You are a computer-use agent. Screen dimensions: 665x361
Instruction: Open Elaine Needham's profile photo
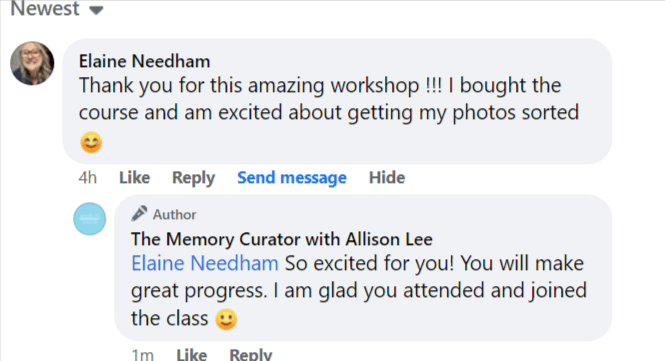coord(32,63)
